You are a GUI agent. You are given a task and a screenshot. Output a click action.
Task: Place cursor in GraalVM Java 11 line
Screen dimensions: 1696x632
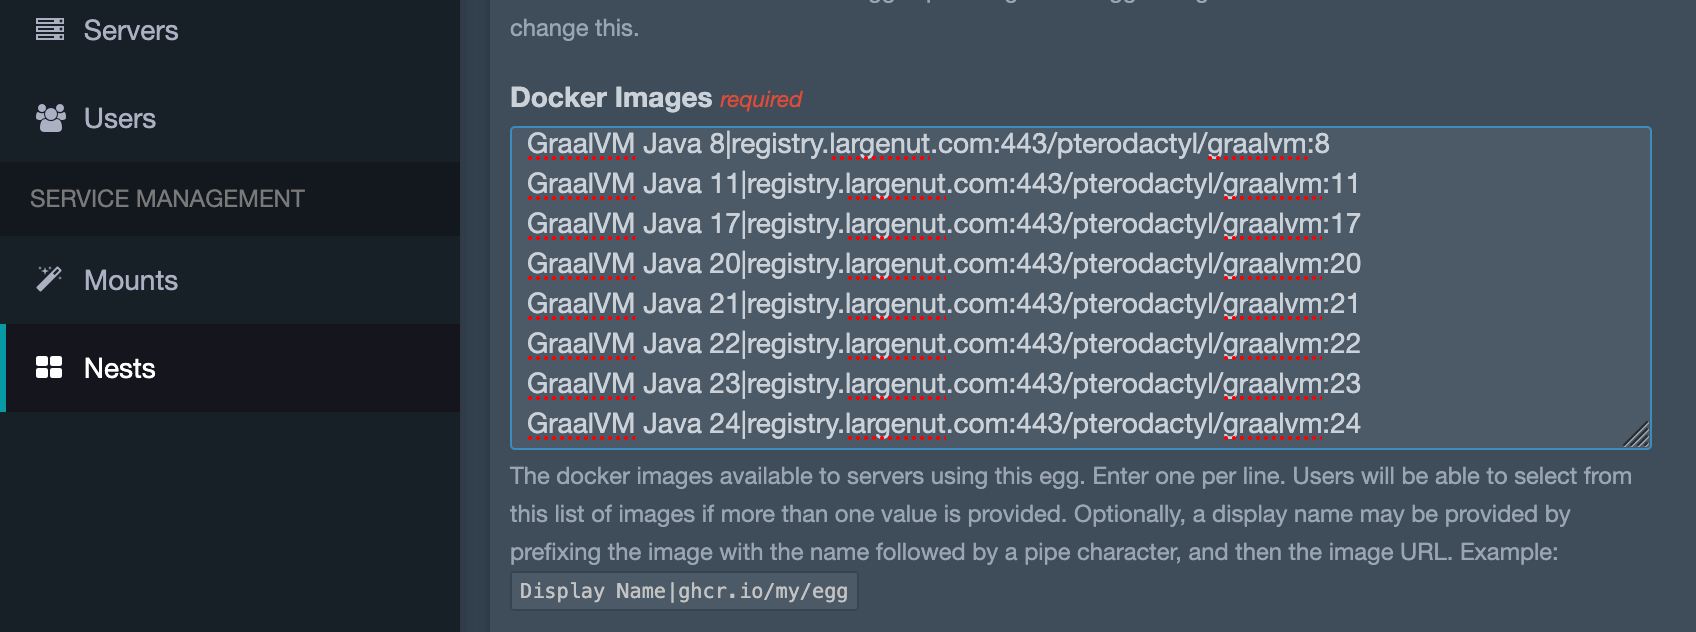943,184
